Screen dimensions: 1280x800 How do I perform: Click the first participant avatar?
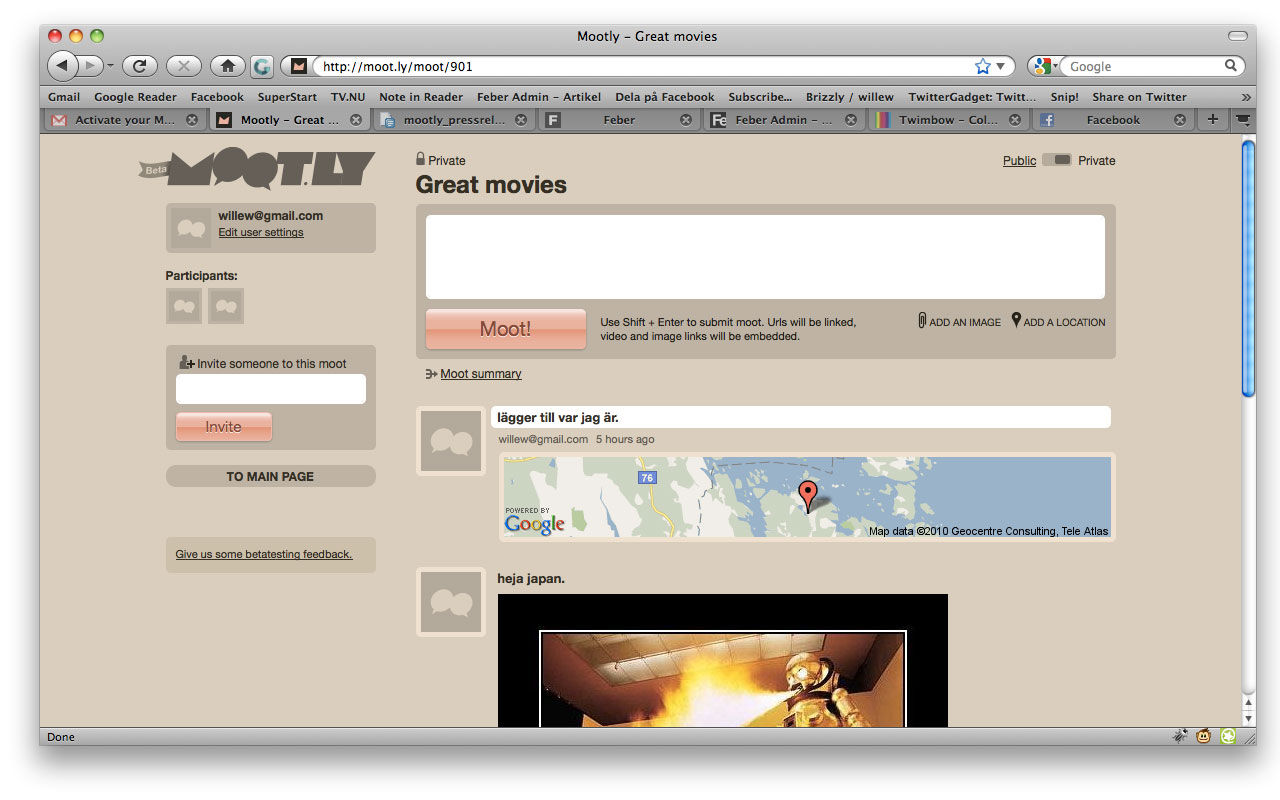[x=184, y=306]
